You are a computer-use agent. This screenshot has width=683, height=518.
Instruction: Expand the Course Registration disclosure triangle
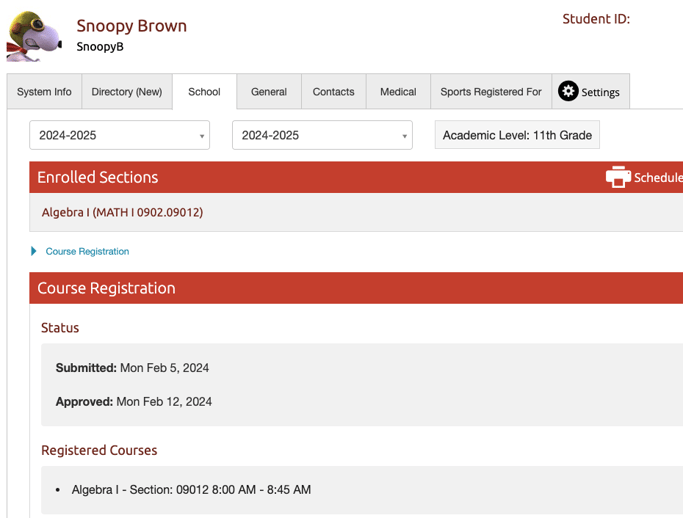pyautogui.click(x=34, y=251)
